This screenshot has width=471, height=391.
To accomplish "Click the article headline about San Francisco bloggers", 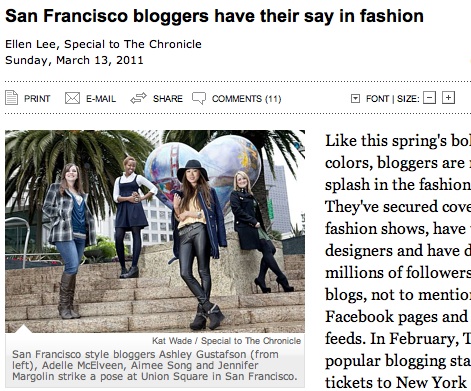I will (x=214, y=16).
